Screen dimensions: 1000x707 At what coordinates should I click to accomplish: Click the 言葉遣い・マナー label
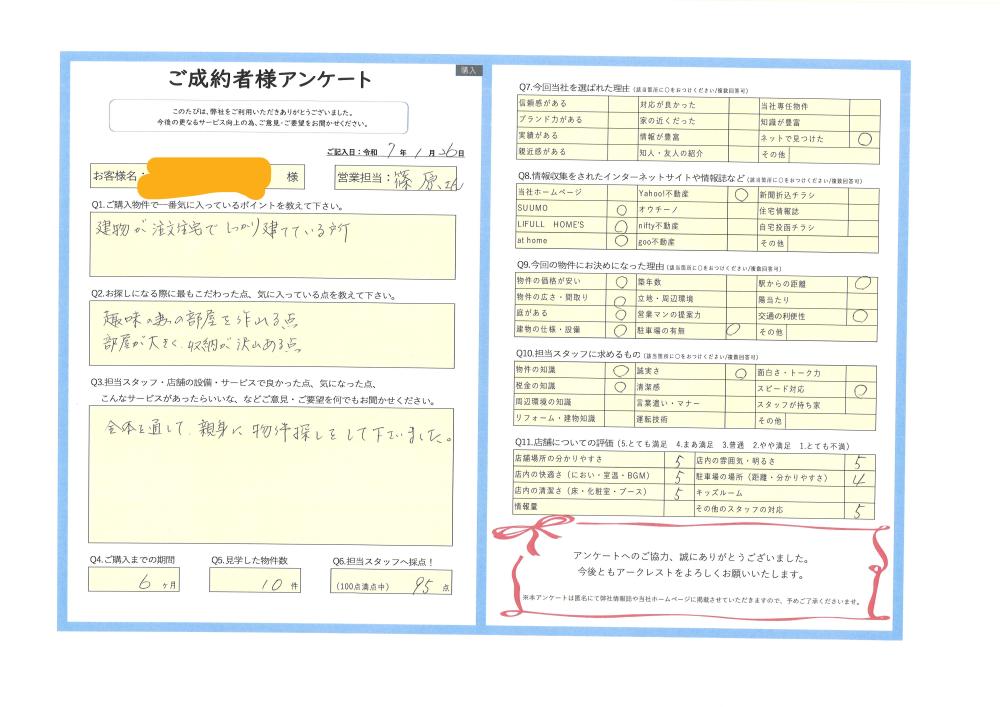(668, 404)
